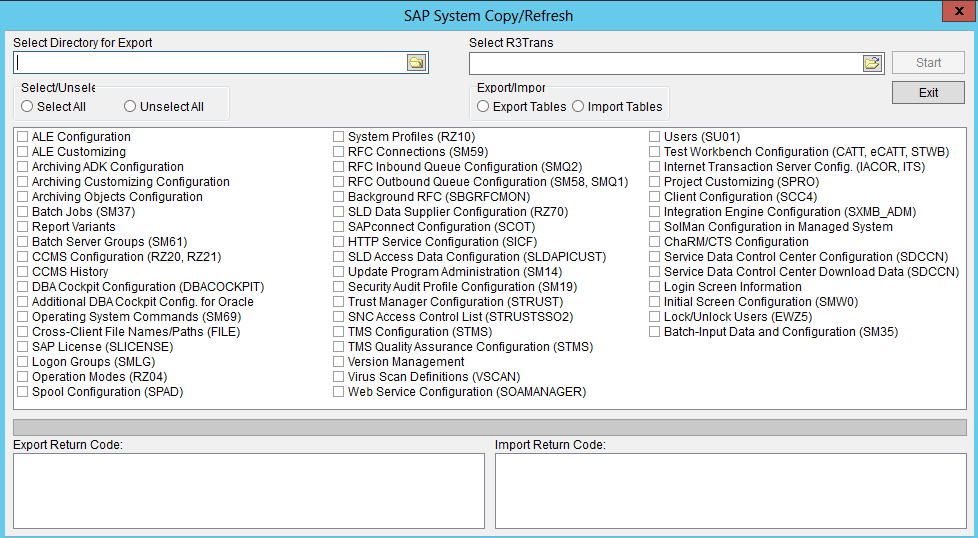This screenshot has height=538, width=978.
Task: Tick TMS Quality Assurance Configuration (STMS)
Action: [x=339, y=347]
